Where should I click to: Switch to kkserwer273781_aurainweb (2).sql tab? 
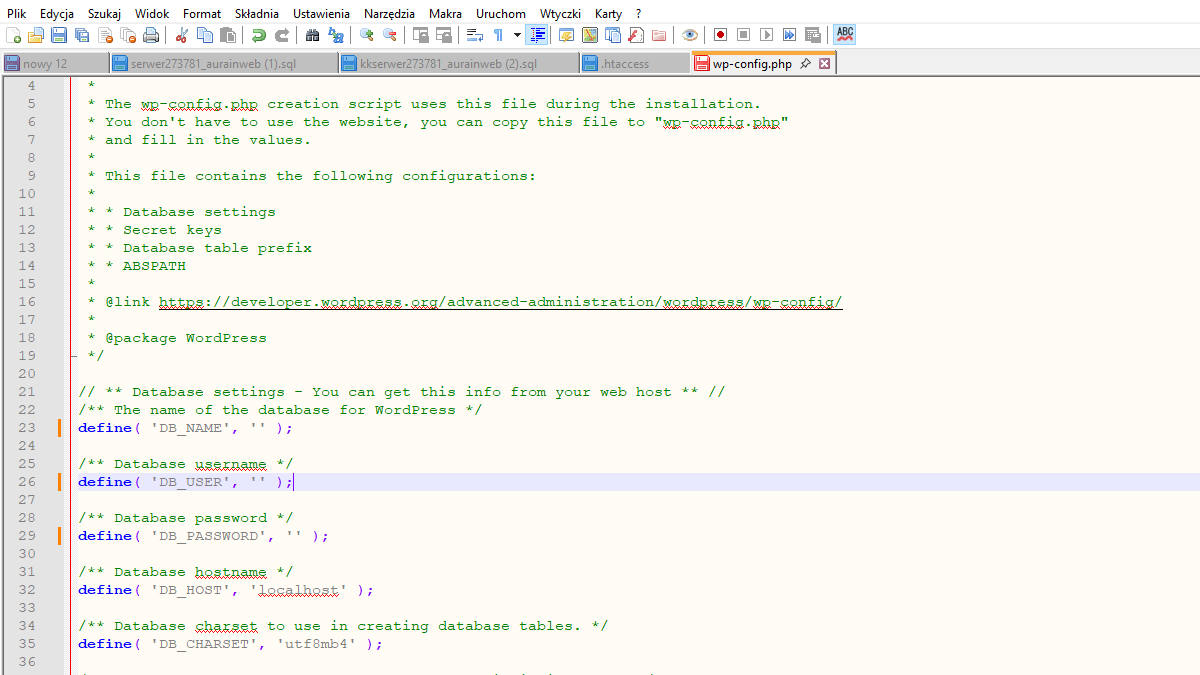(459, 63)
